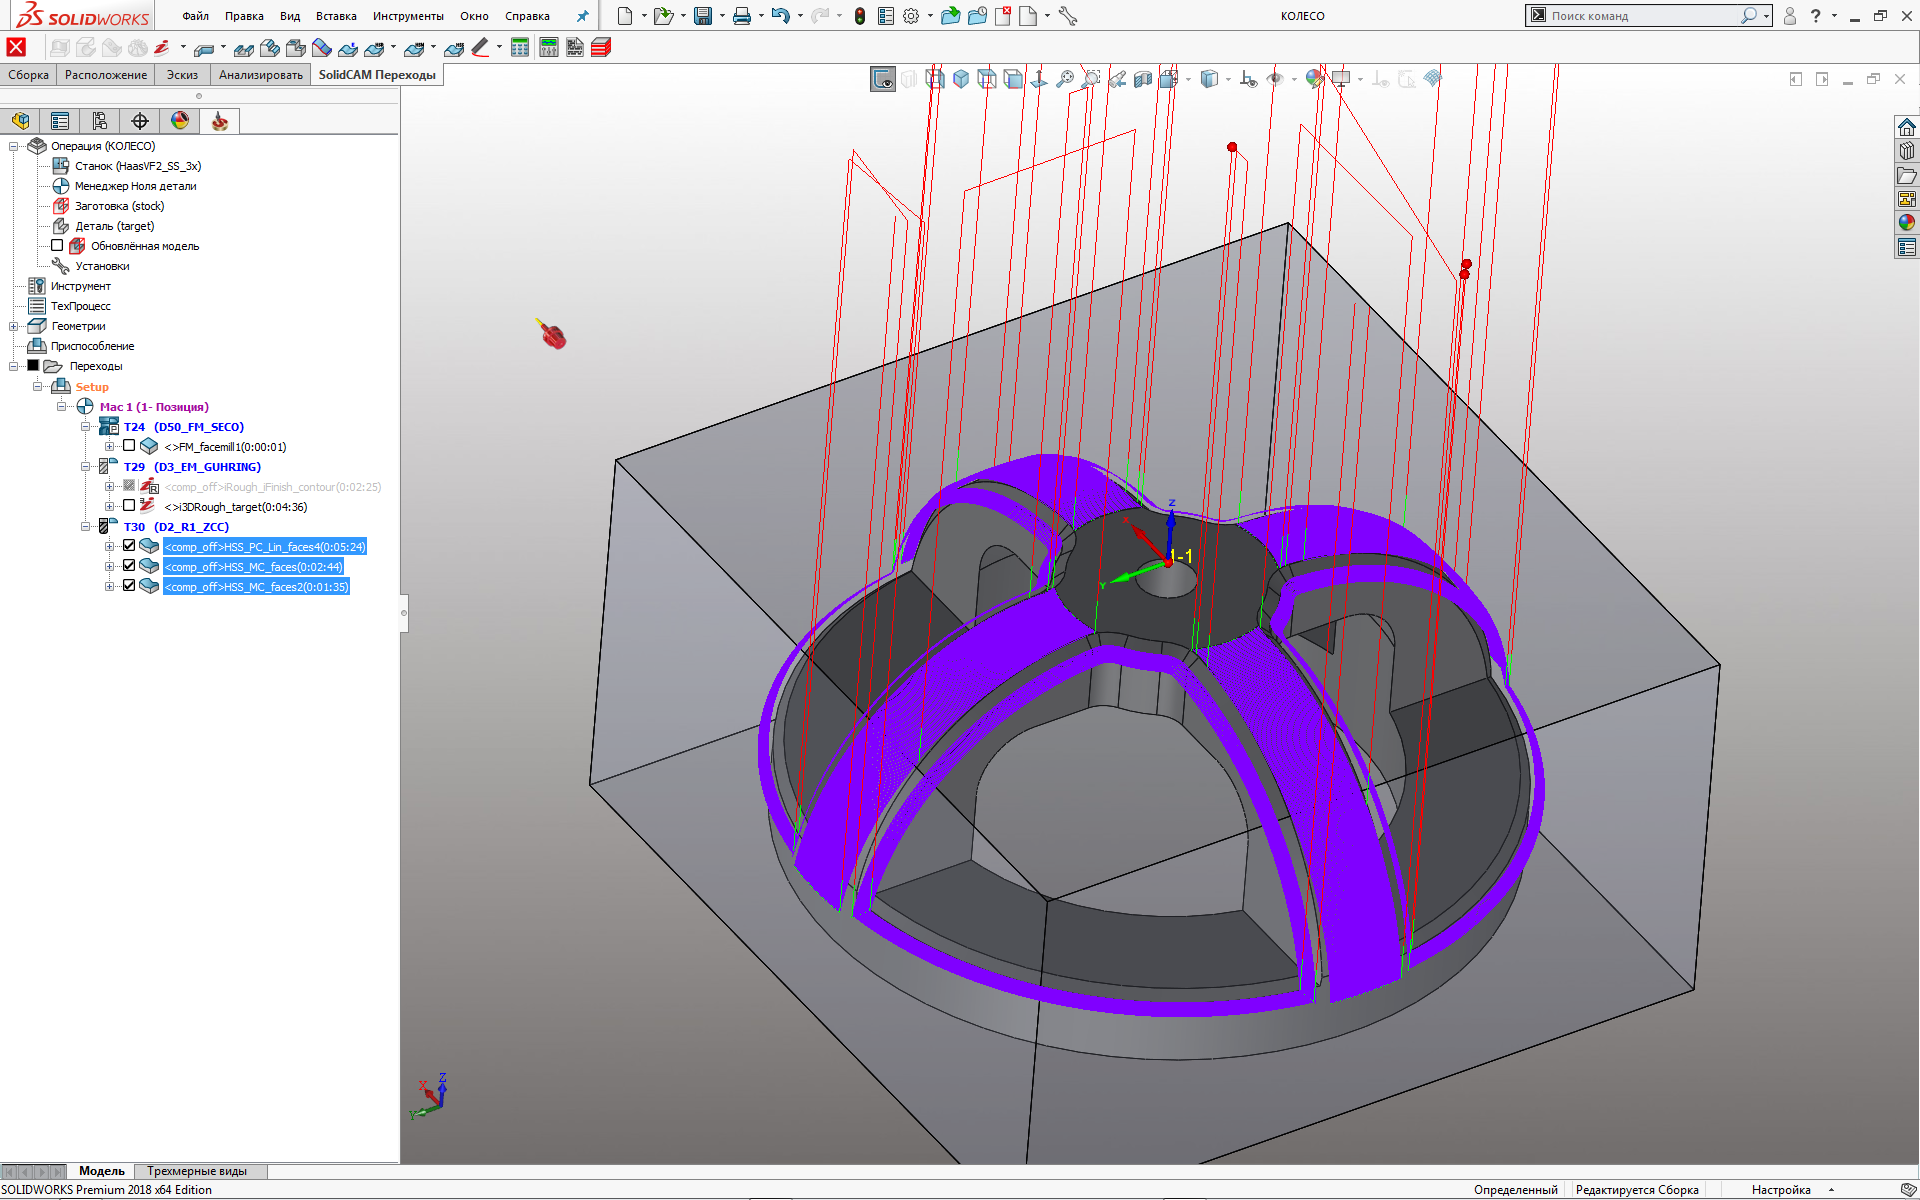
Task: Click the Undo arrow icon
Action: [x=780, y=16]
